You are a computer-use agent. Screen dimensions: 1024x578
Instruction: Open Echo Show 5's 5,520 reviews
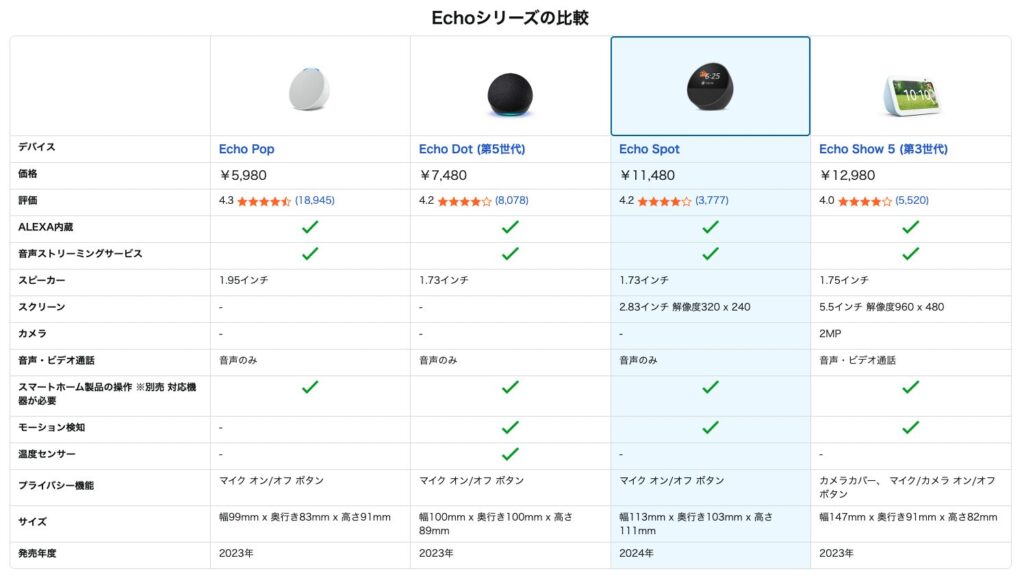pos(912,201)
